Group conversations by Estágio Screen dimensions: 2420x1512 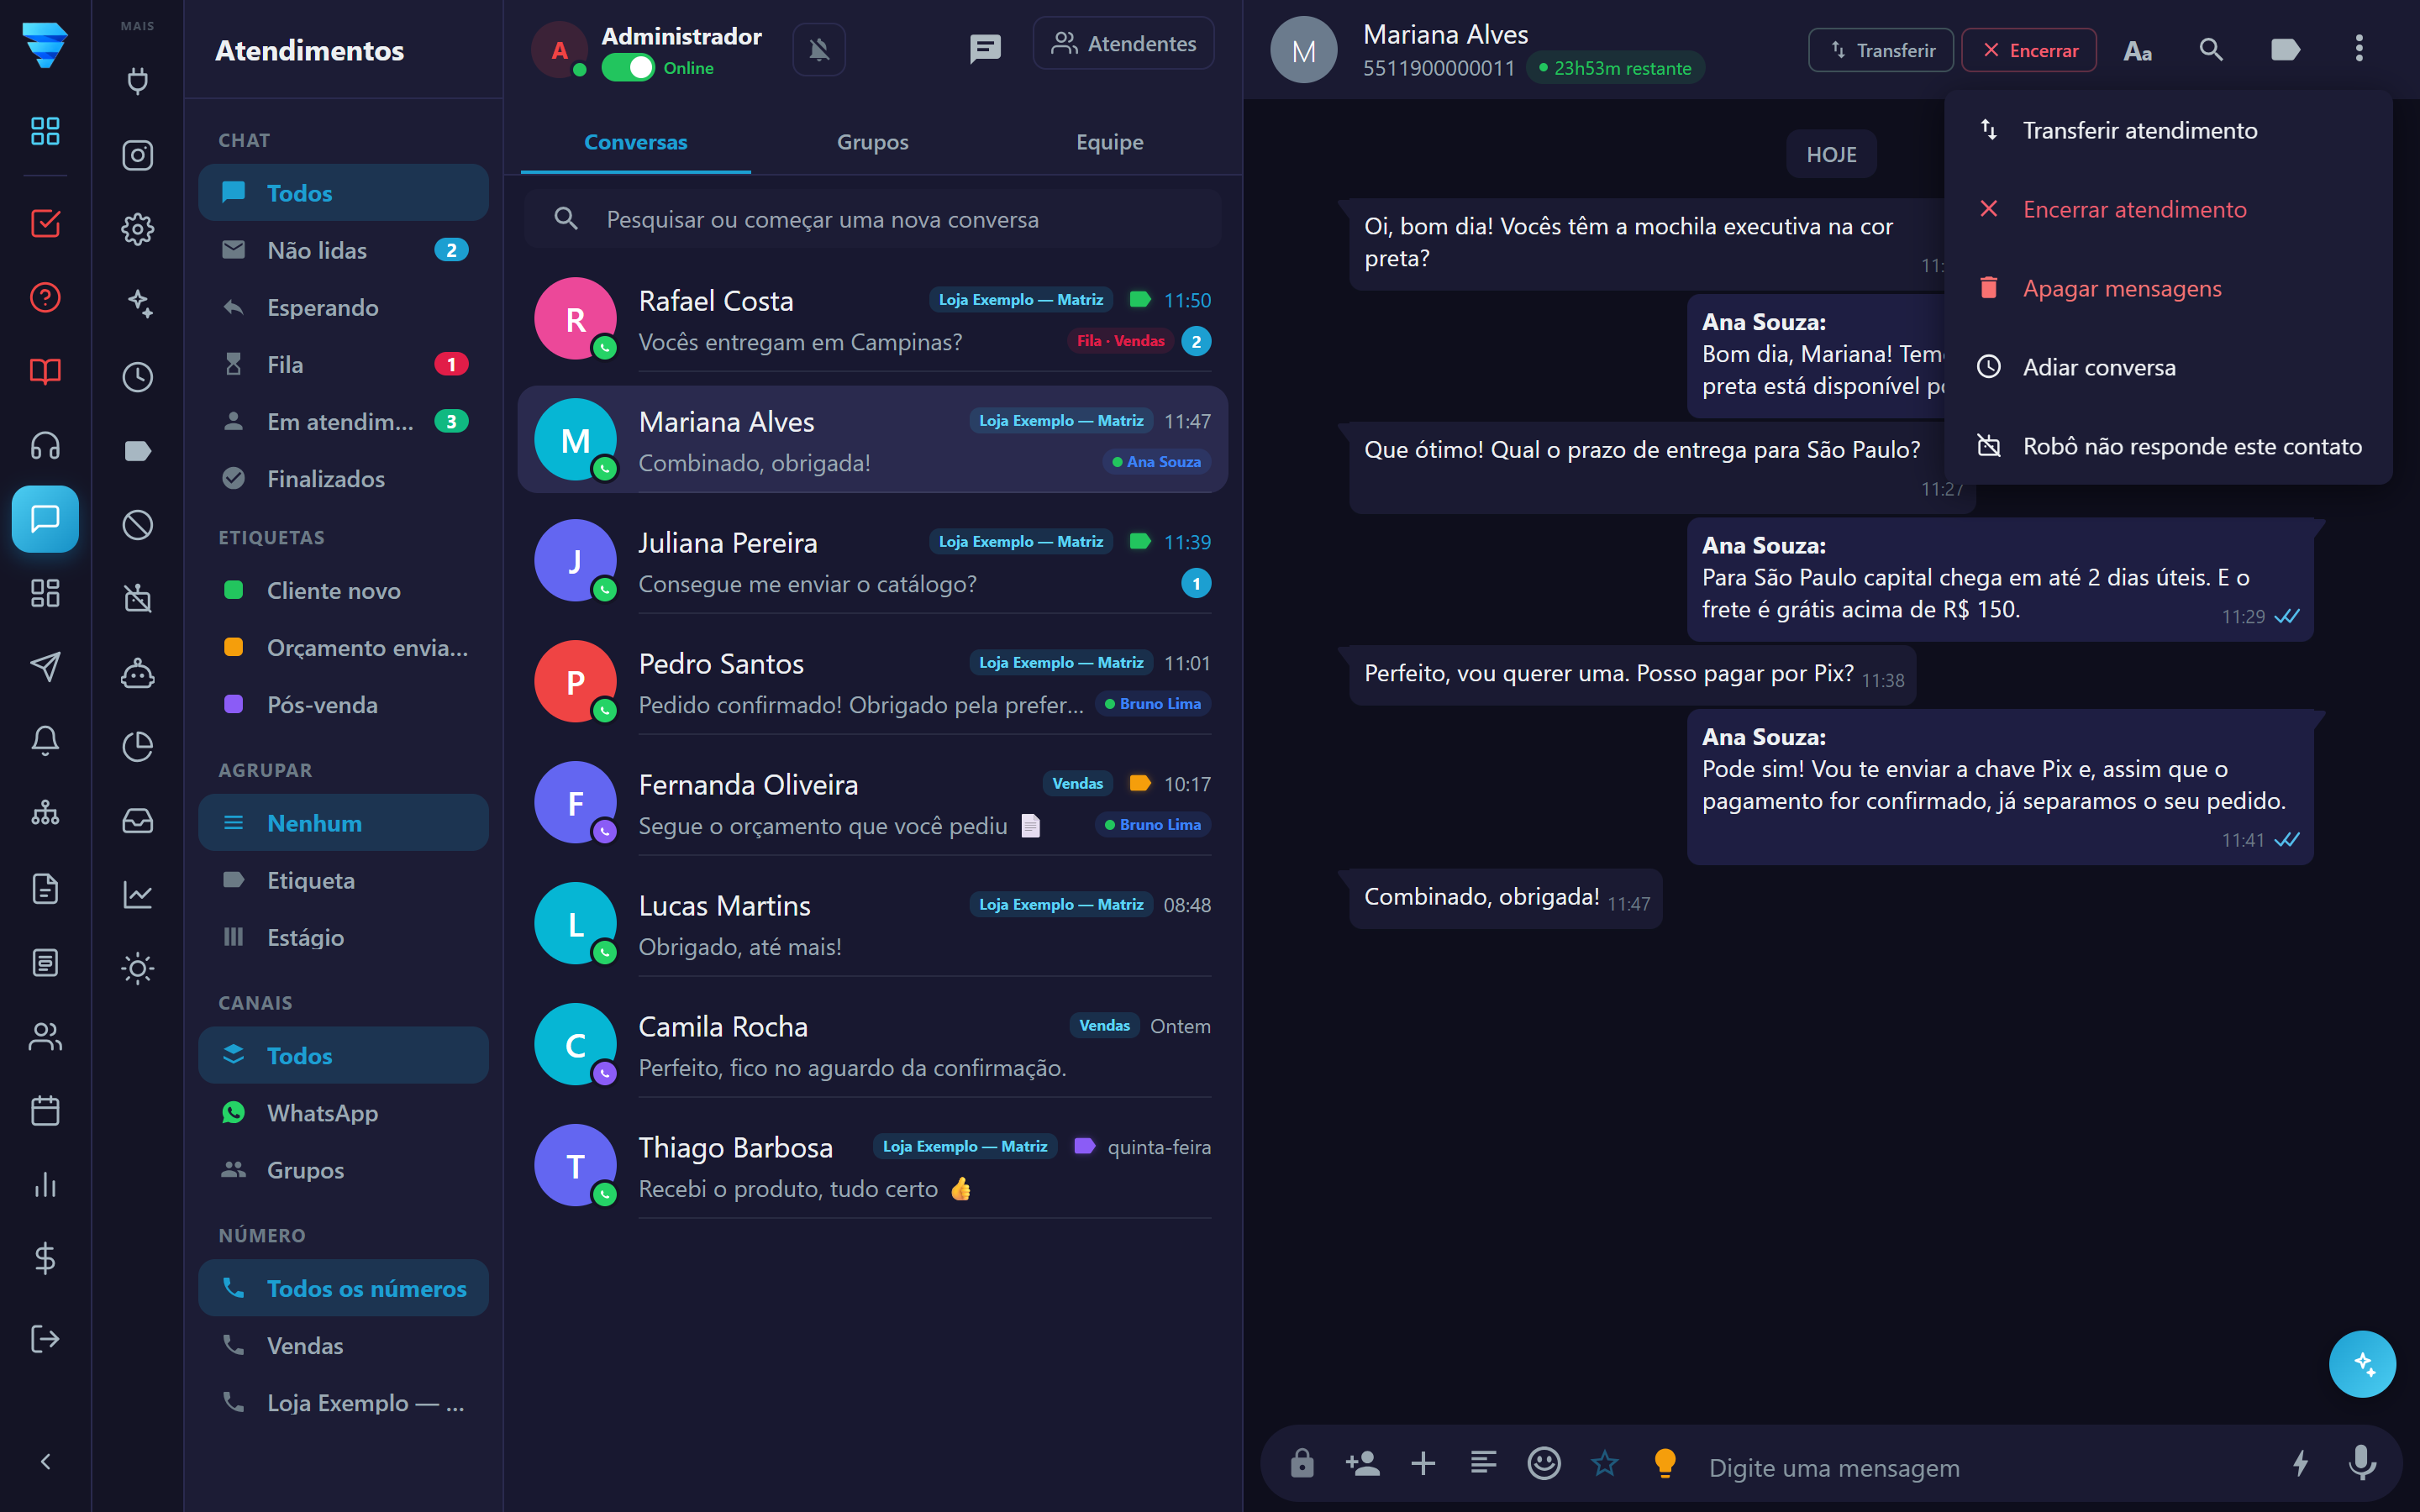[343, 937]
